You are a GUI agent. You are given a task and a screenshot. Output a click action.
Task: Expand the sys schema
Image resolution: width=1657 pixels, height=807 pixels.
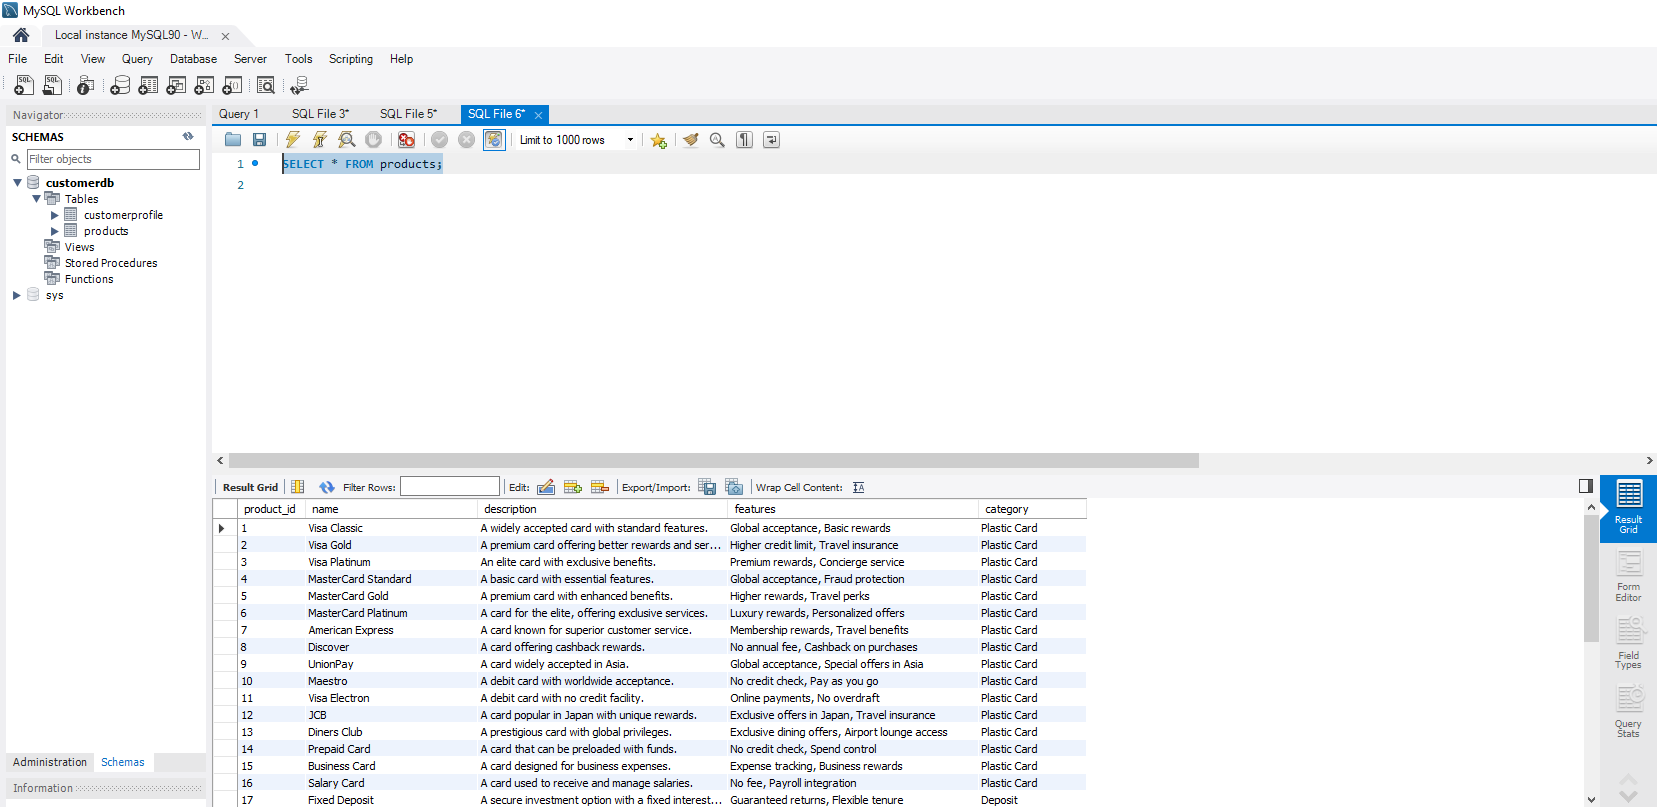[17, 295]
